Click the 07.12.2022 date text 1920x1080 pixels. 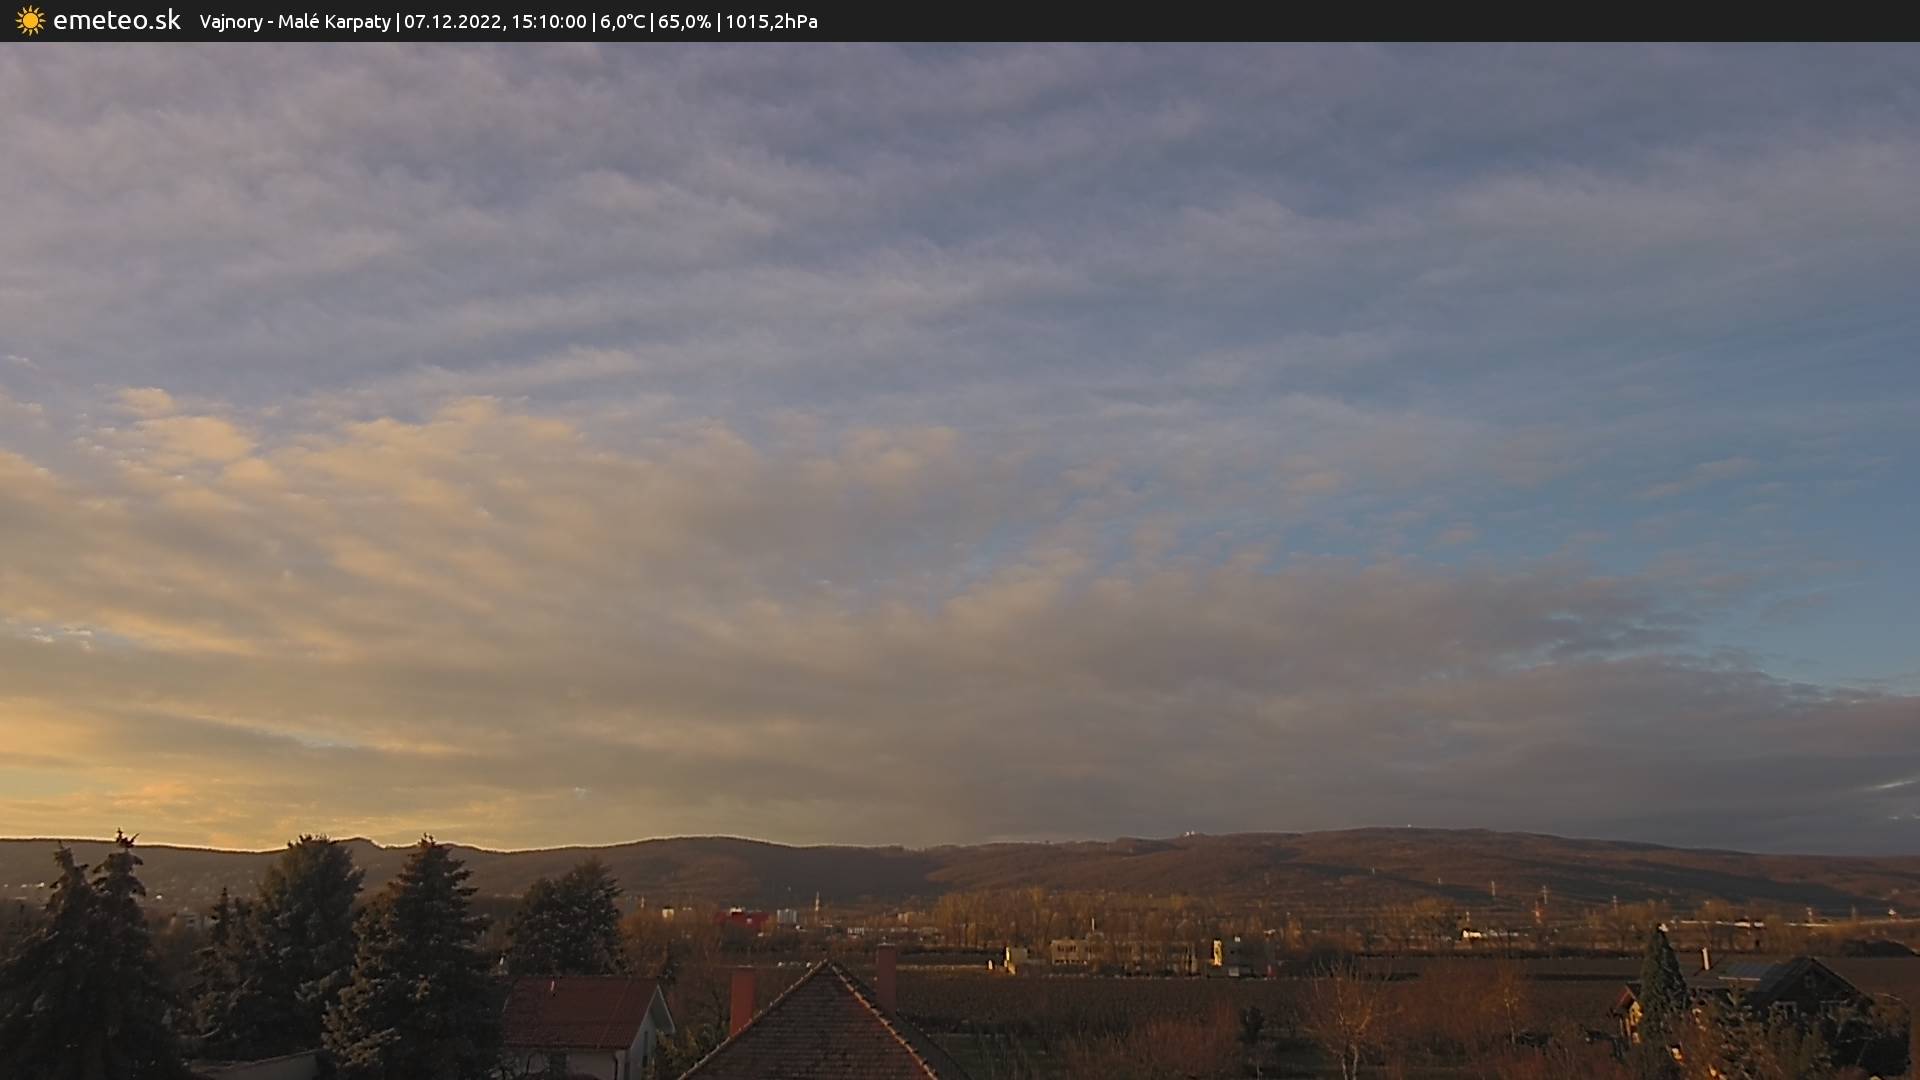[452, 21]
